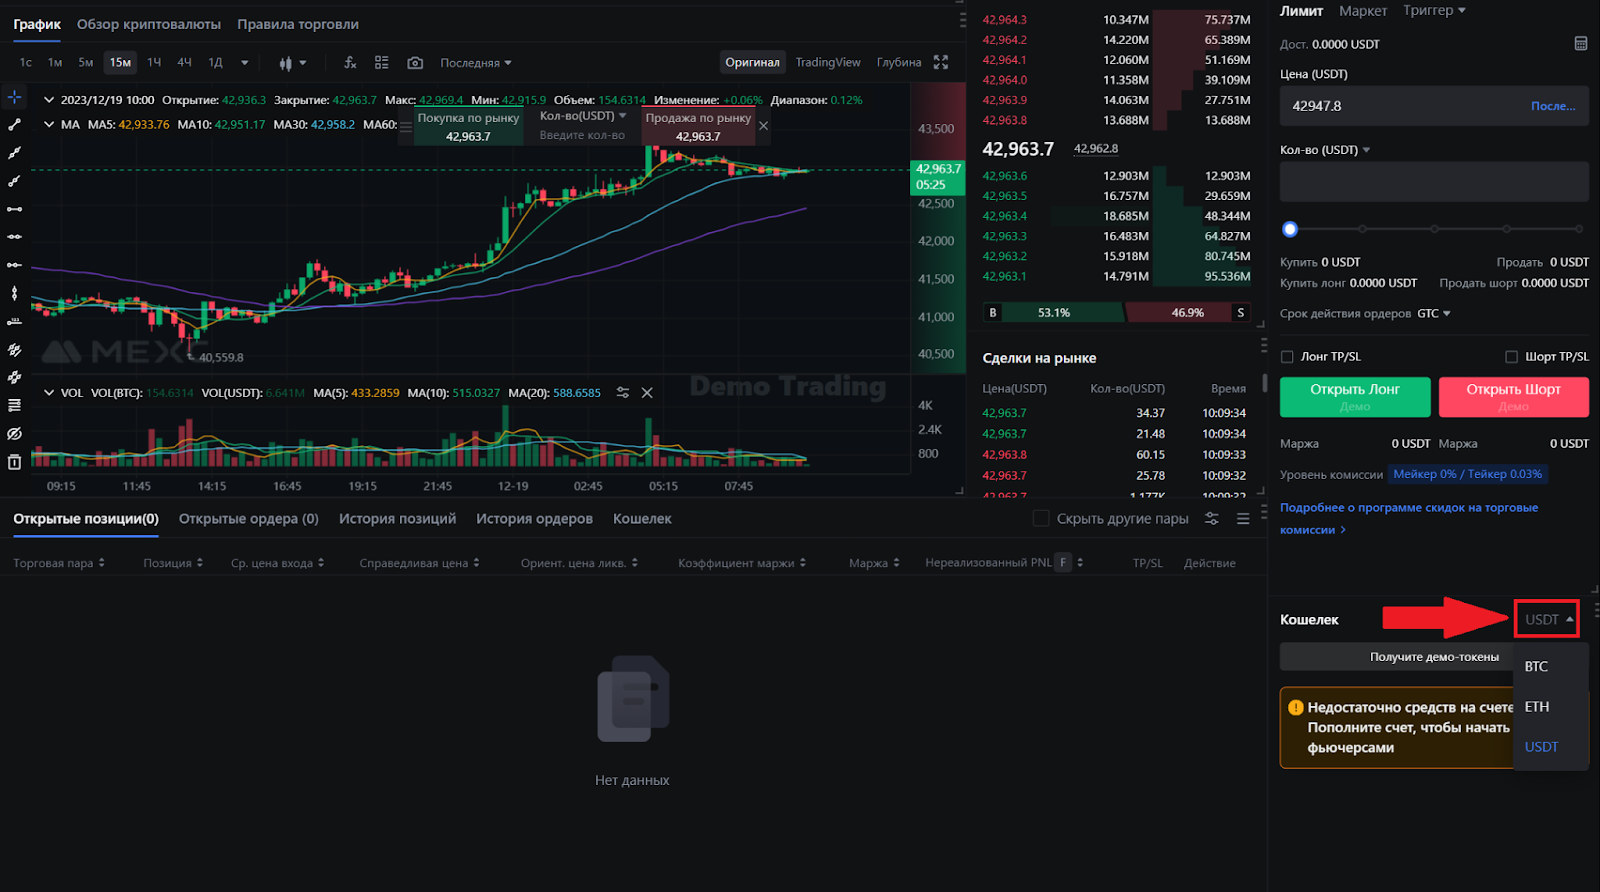The image size is (1600, 892).
Task: Check Скрыть другие пары
Action: pos(1041,518)
